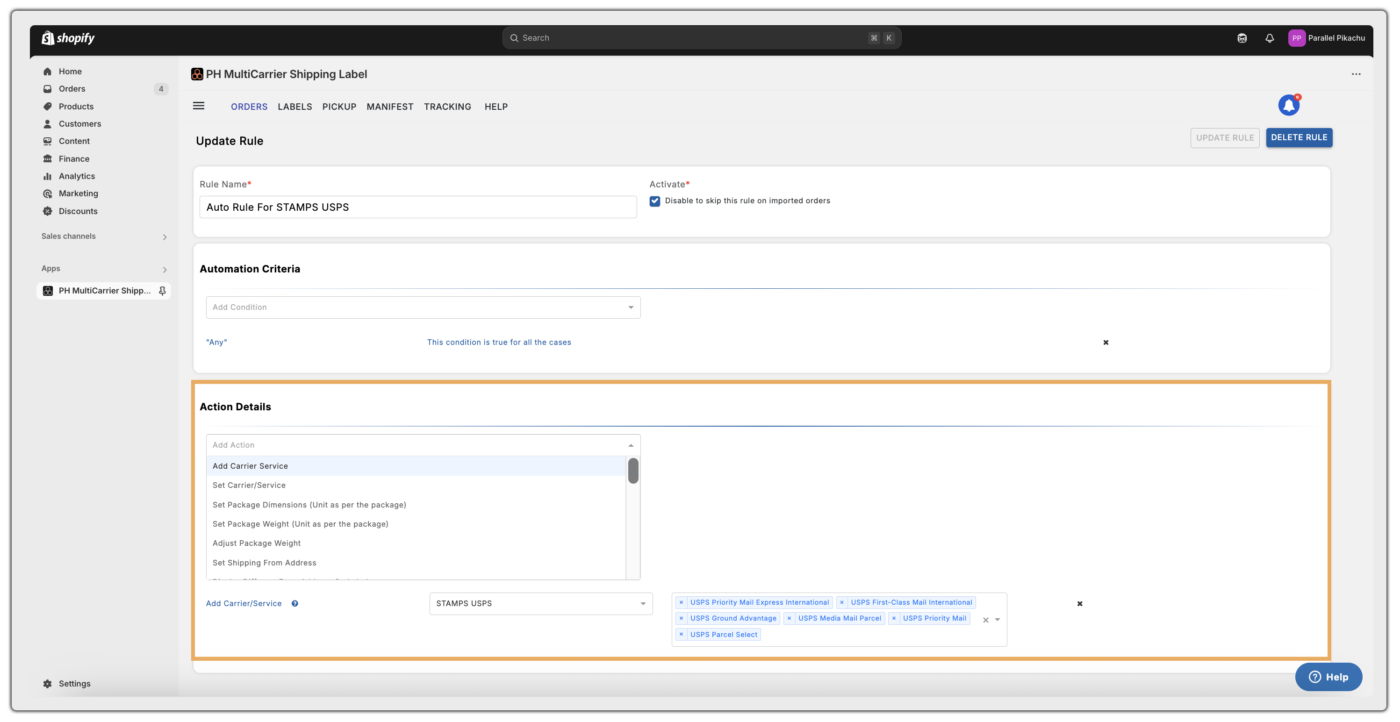This screenshot has width=1400, height=722.
Task: Switch to the MANIFEST tab
Action: tap(390, 107)
